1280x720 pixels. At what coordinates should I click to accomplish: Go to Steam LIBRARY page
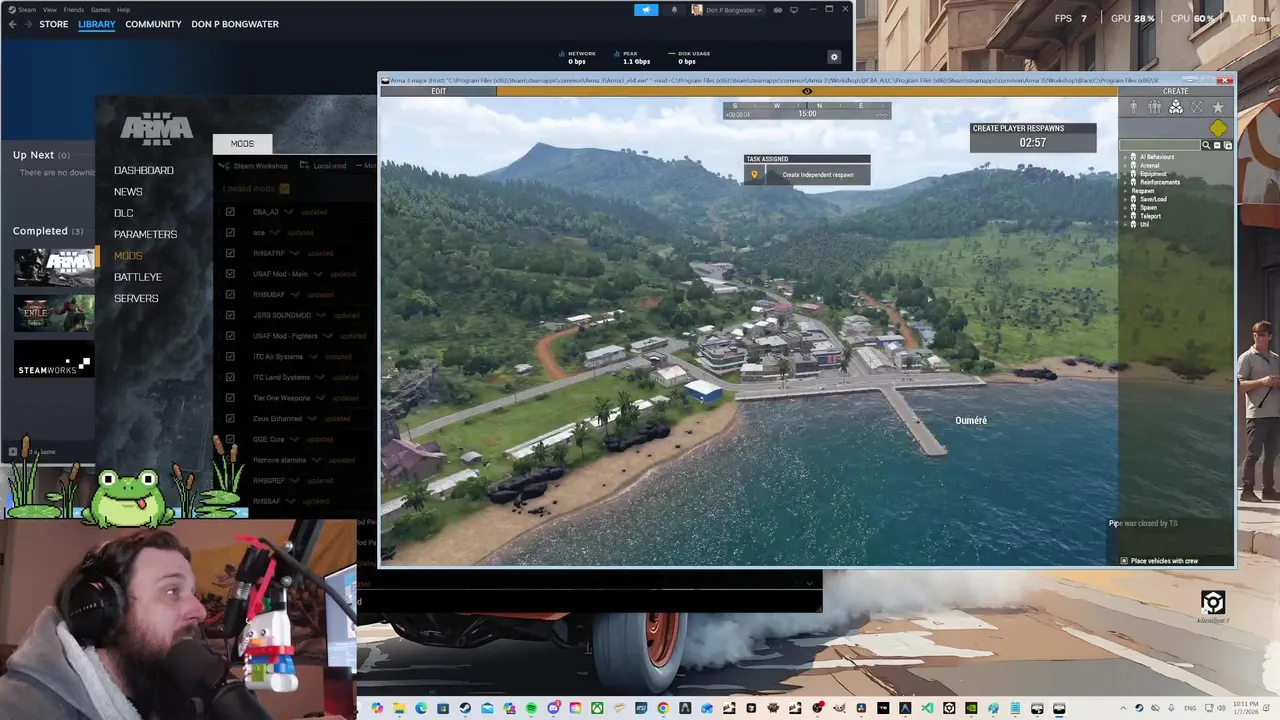coord(97,24)
